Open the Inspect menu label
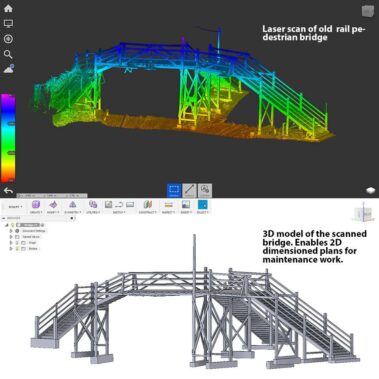Image resolution: width=379 pixels, height=379 pixels. coord(169,212)
